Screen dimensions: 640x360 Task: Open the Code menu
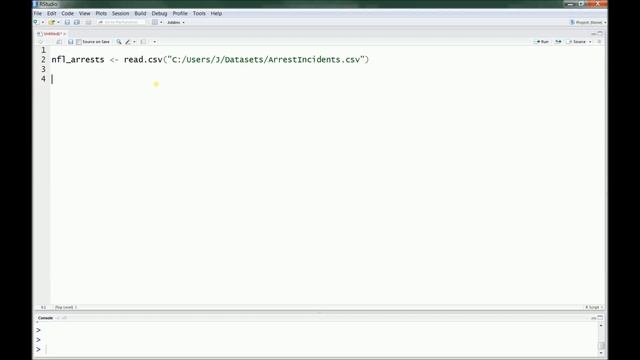coord(67,13)
